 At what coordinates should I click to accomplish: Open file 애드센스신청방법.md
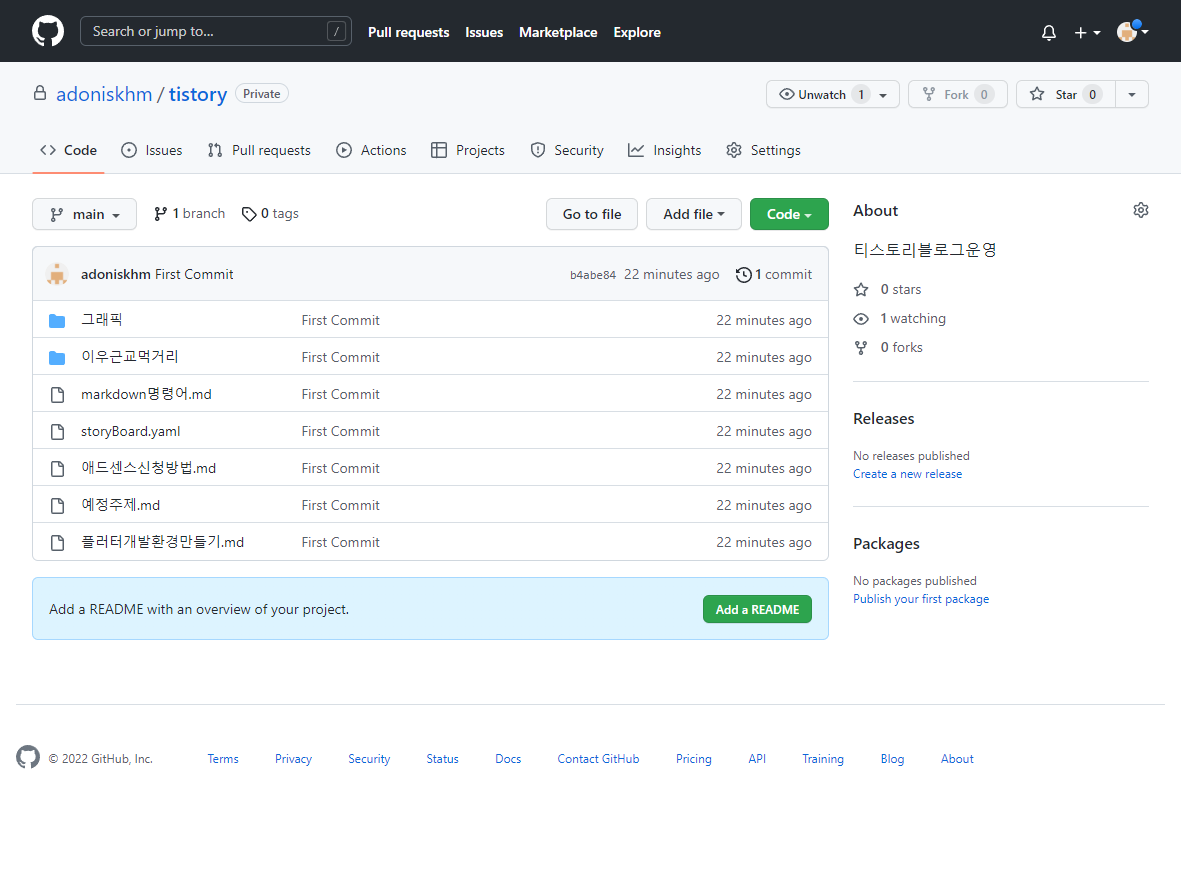click(148, 467)
